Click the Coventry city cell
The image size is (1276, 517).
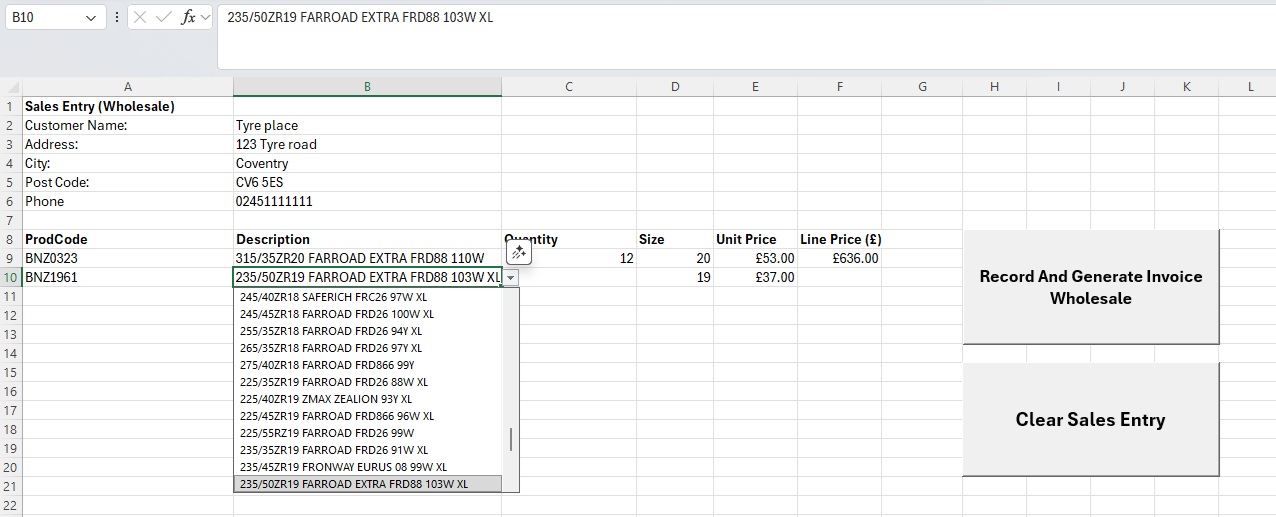coord(367,163)
